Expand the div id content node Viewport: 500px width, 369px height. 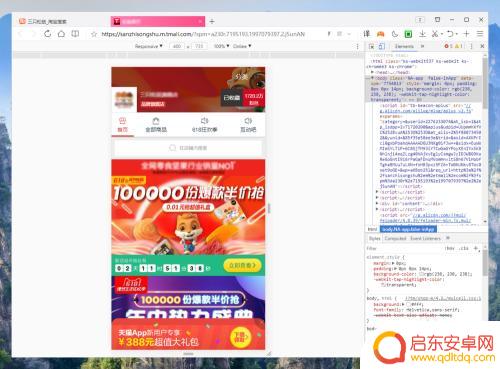click(377, 203)
